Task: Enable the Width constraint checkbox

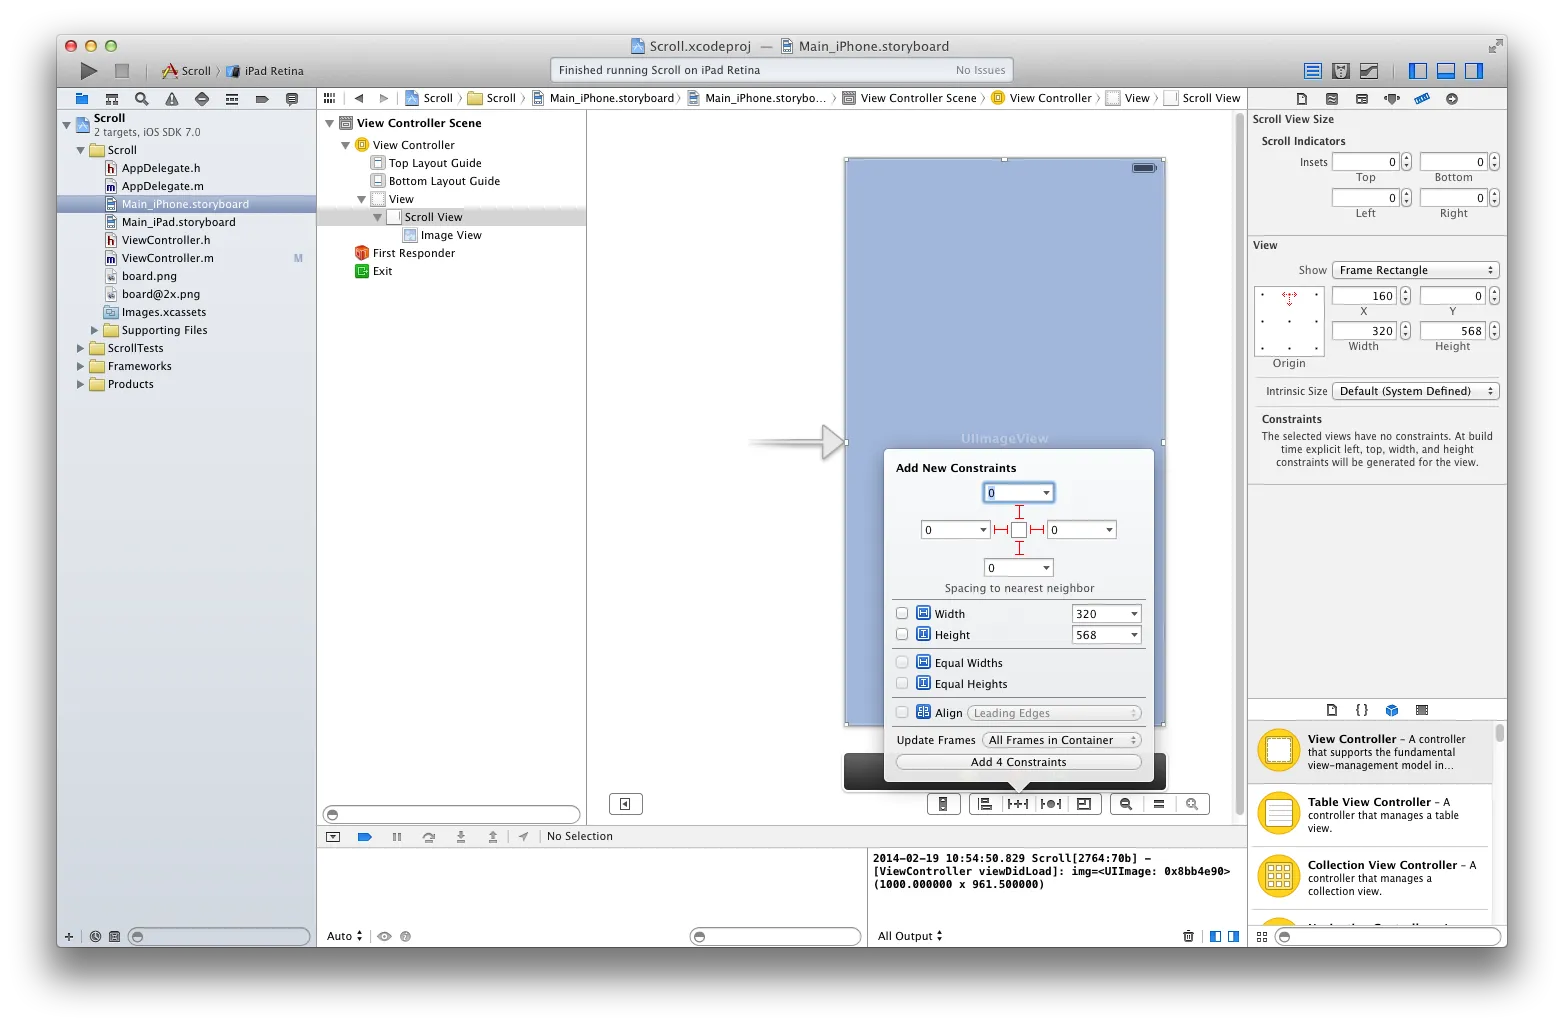Action: [x=902, y=614]
